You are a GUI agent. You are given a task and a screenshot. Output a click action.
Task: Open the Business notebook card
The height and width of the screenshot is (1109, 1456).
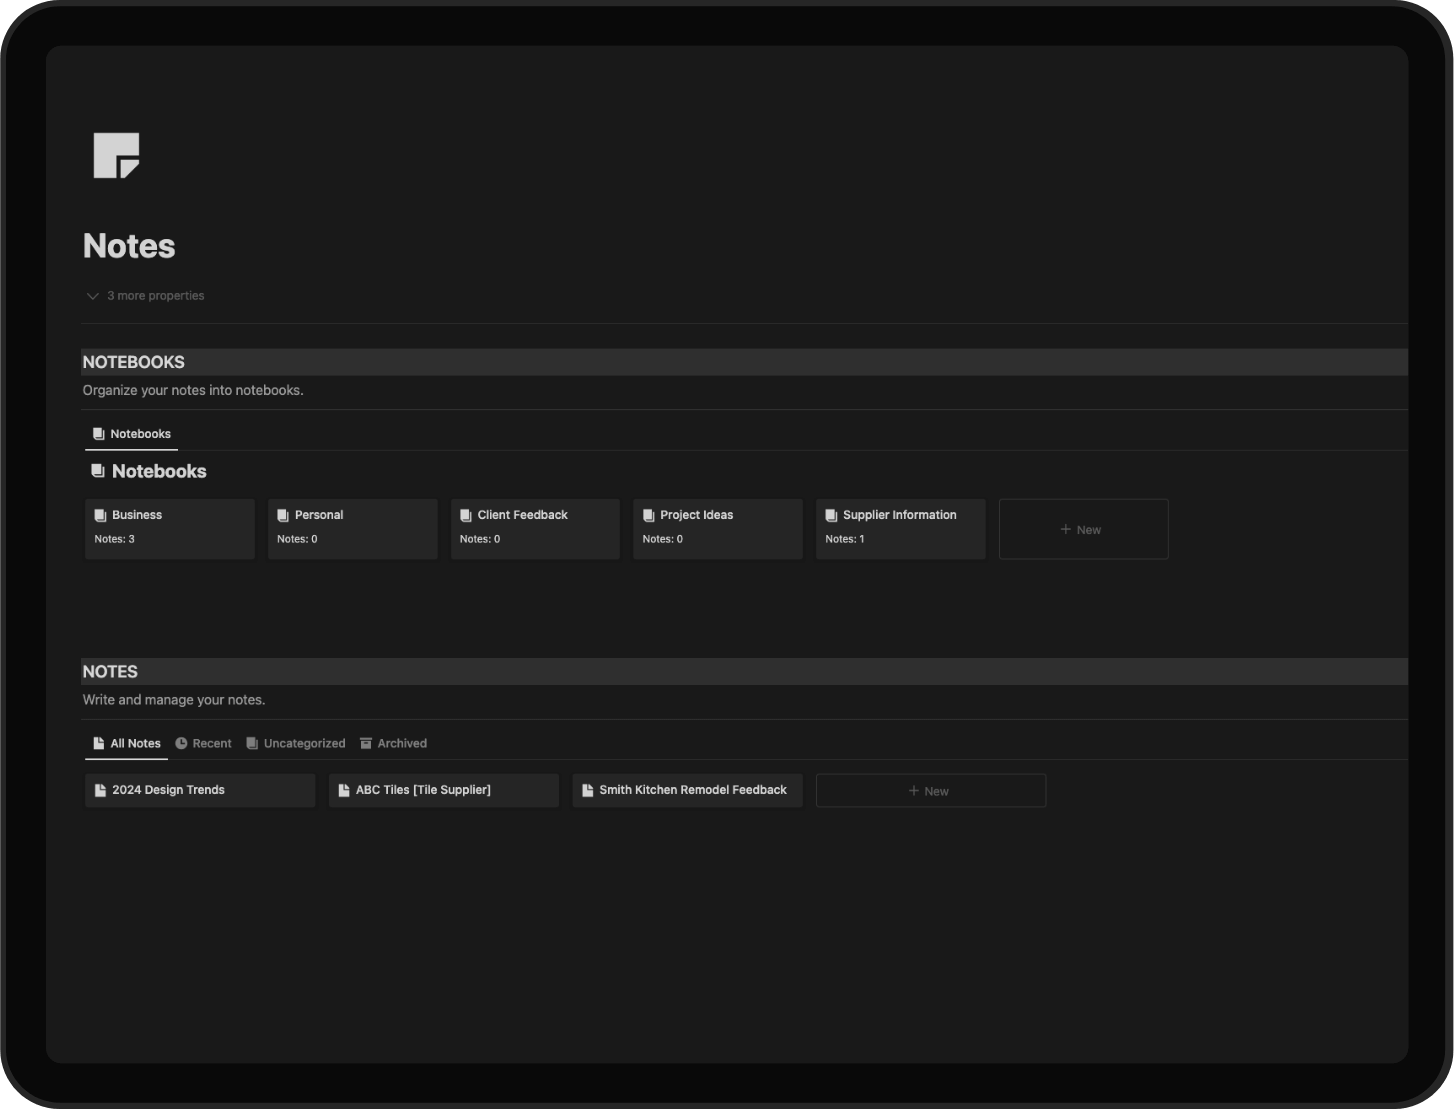pyautogui.click(x=169, y=528)
